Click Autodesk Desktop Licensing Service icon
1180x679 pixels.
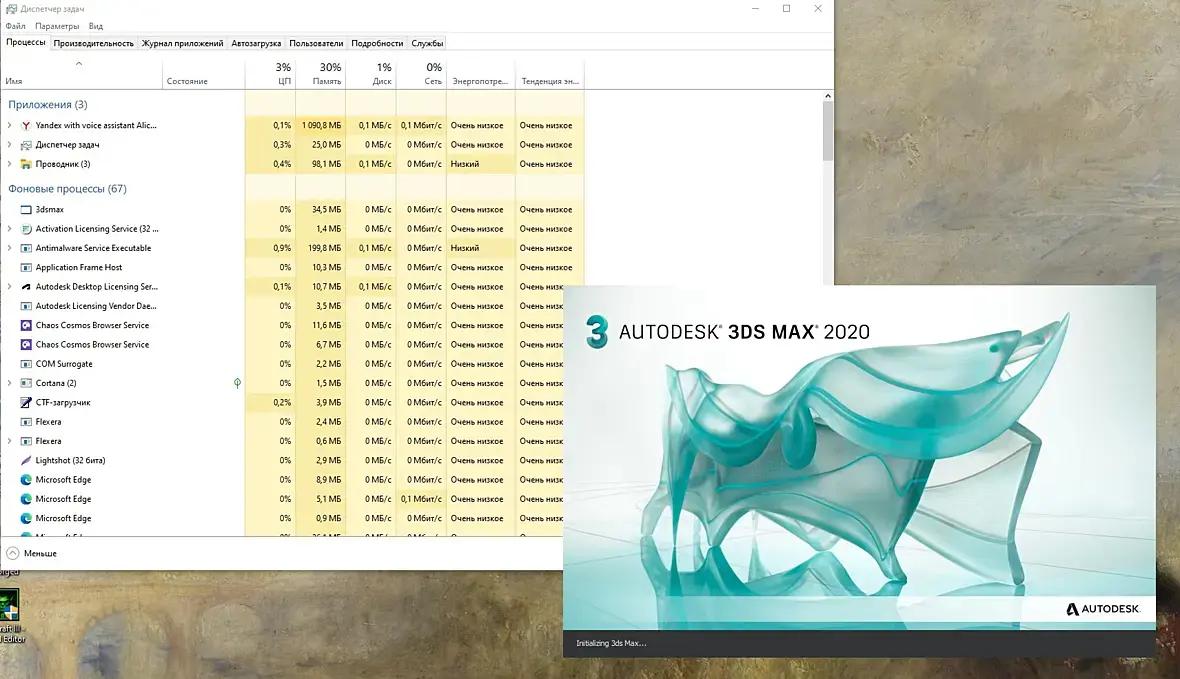pyautogui.click(x=26, y=287)
